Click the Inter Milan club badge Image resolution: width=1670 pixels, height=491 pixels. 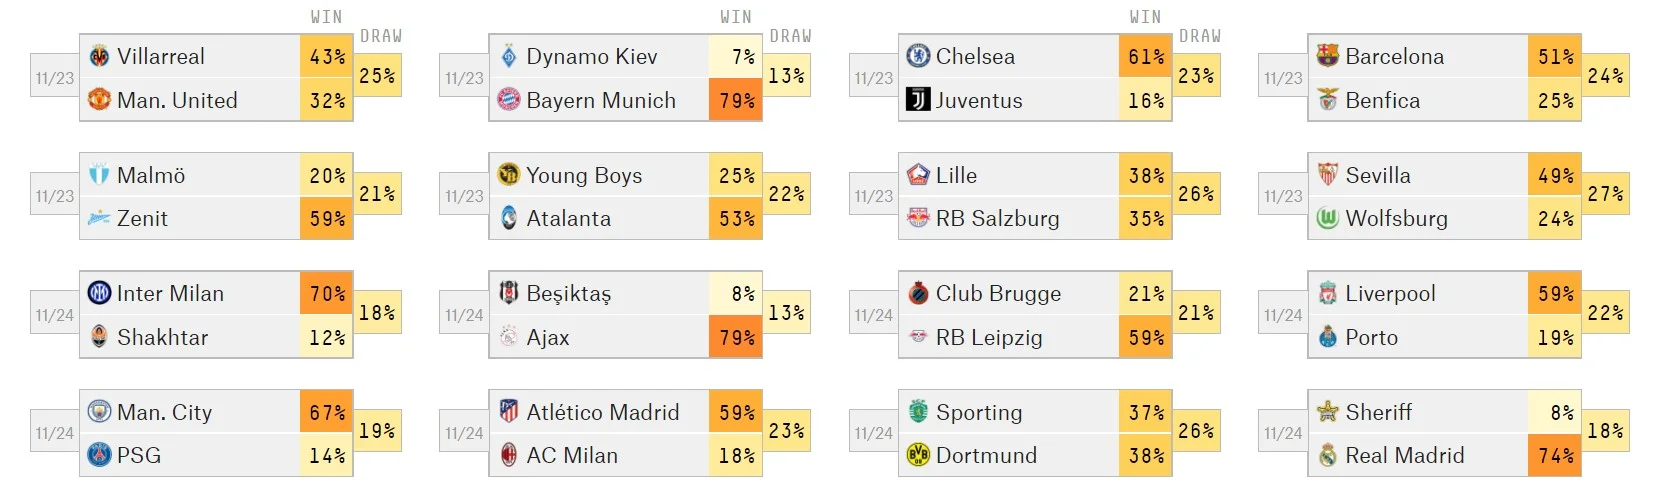(x=99, y=294)
